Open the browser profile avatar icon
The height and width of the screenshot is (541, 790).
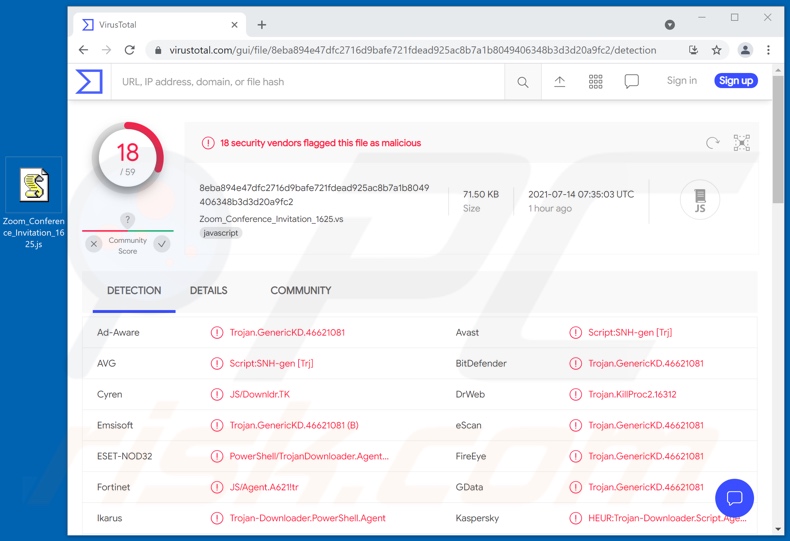pyautogui.click(x=745, y=50)
